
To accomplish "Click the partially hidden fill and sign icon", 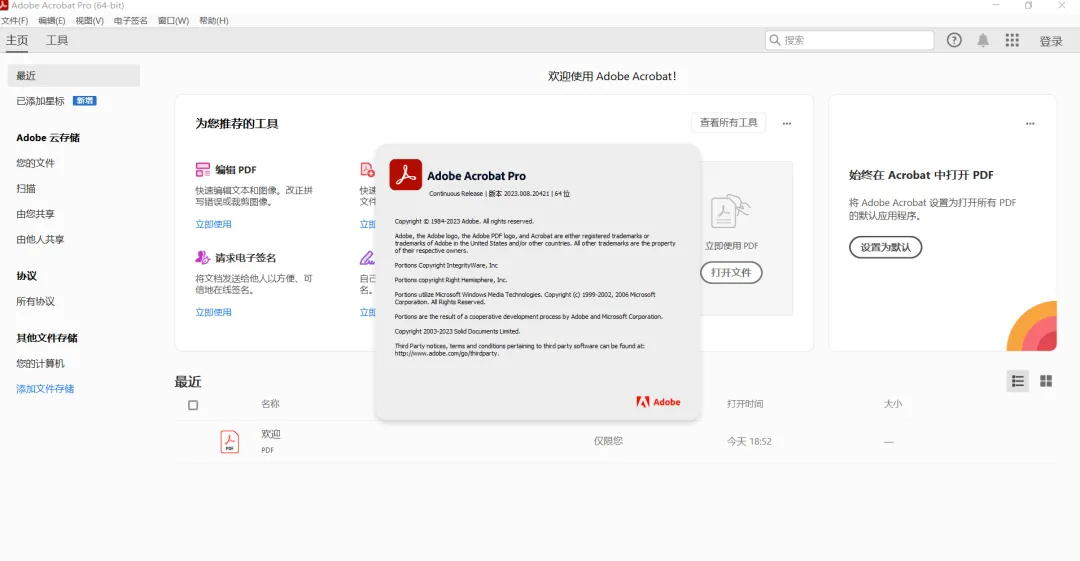I will pos(367,258).
